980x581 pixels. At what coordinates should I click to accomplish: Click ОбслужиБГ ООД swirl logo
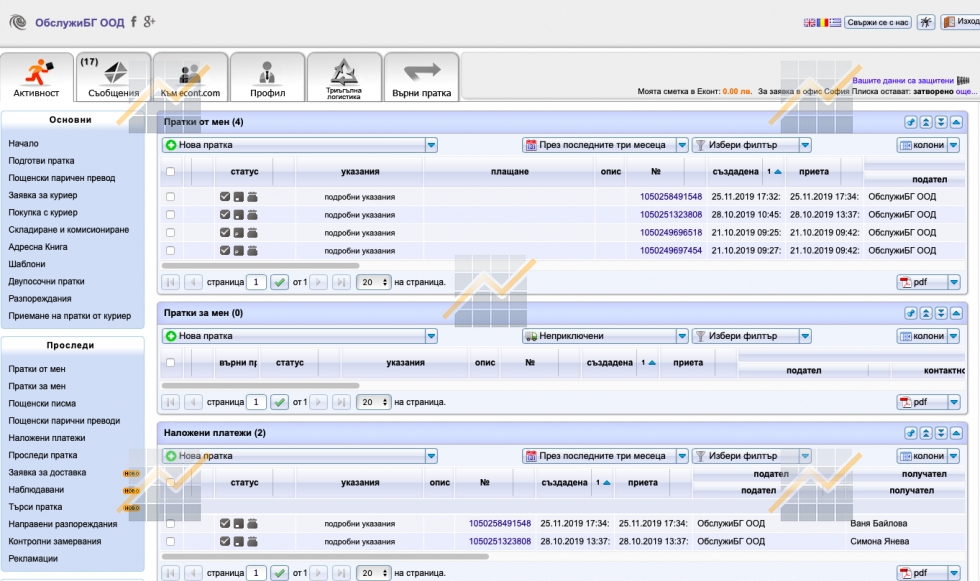(x=18, y=22)
